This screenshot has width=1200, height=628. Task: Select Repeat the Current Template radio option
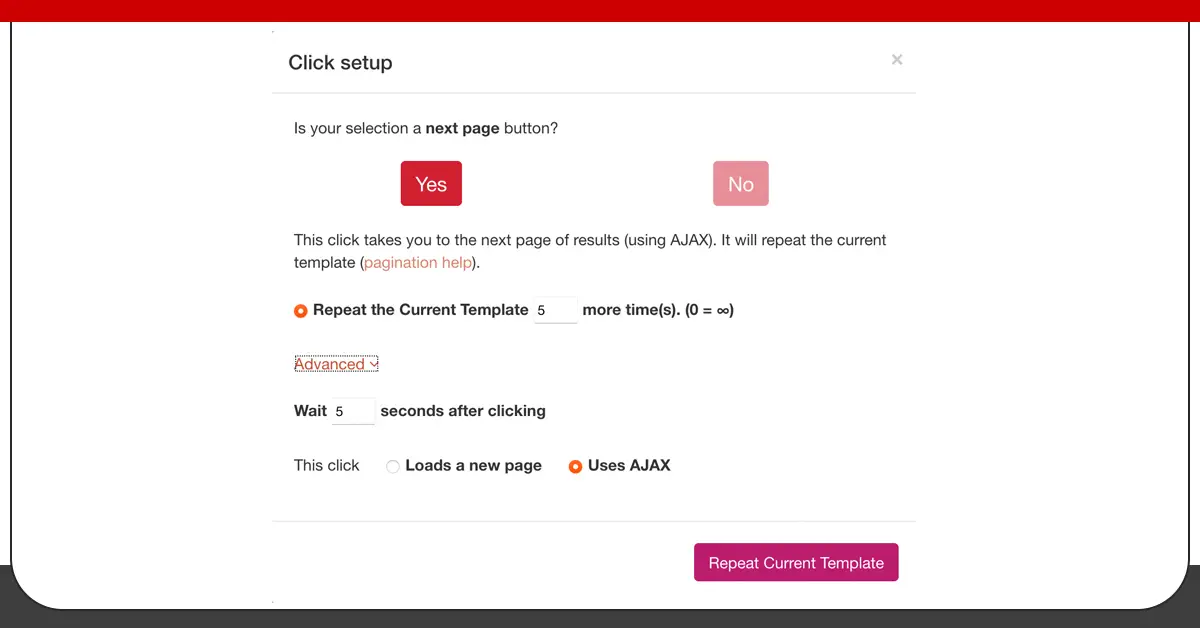point(300,311)
